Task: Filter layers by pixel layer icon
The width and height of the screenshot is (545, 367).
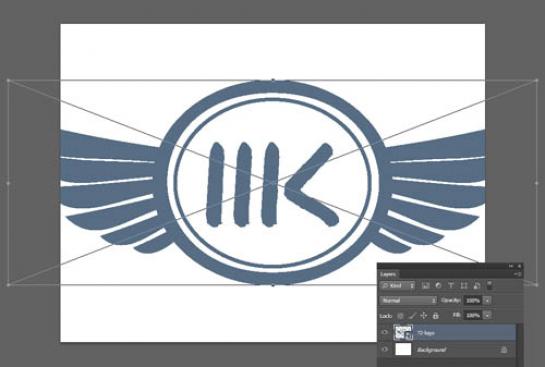Action: 426,286
